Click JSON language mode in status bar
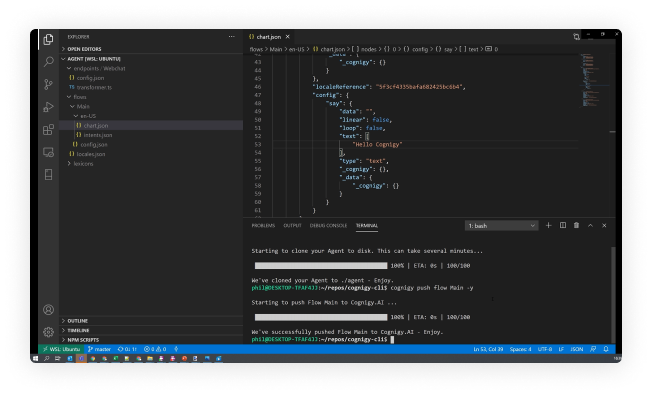The width and height of the screenshot is (652, 394). pos(576,349)
